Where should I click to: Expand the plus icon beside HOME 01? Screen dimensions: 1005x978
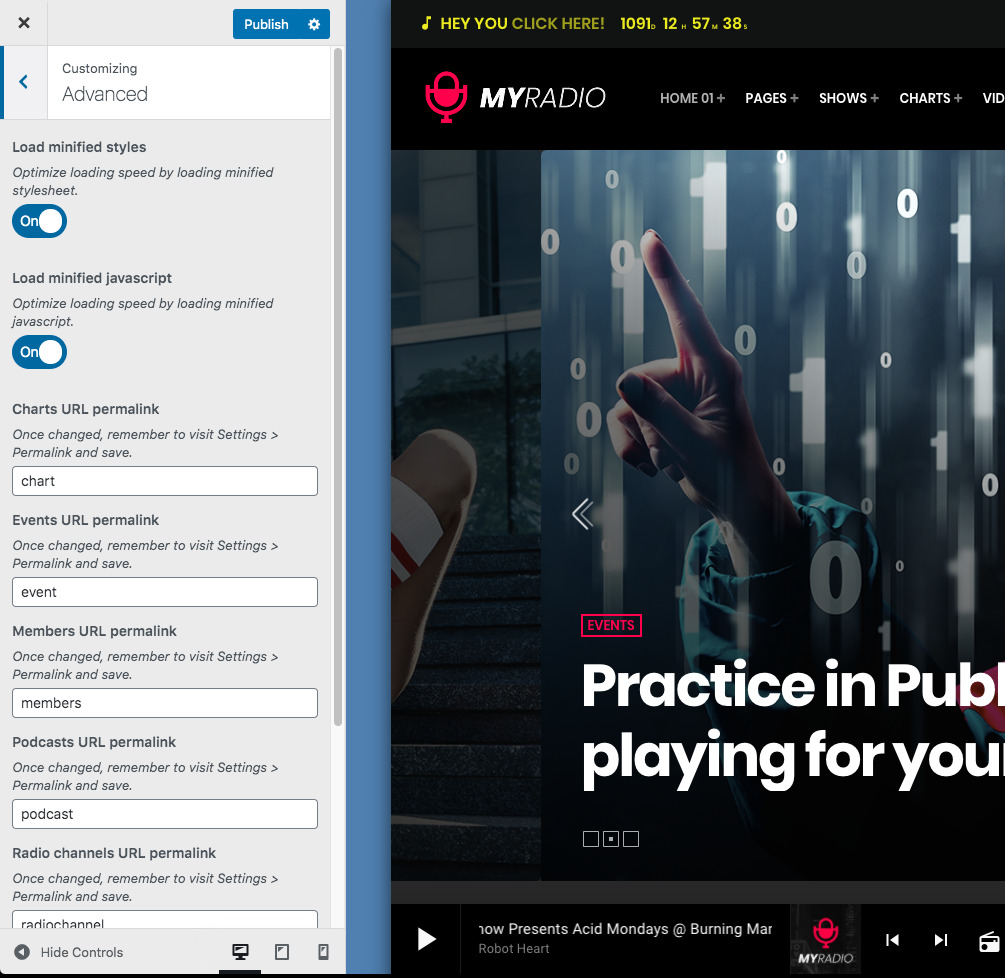[x=721, y=98]
